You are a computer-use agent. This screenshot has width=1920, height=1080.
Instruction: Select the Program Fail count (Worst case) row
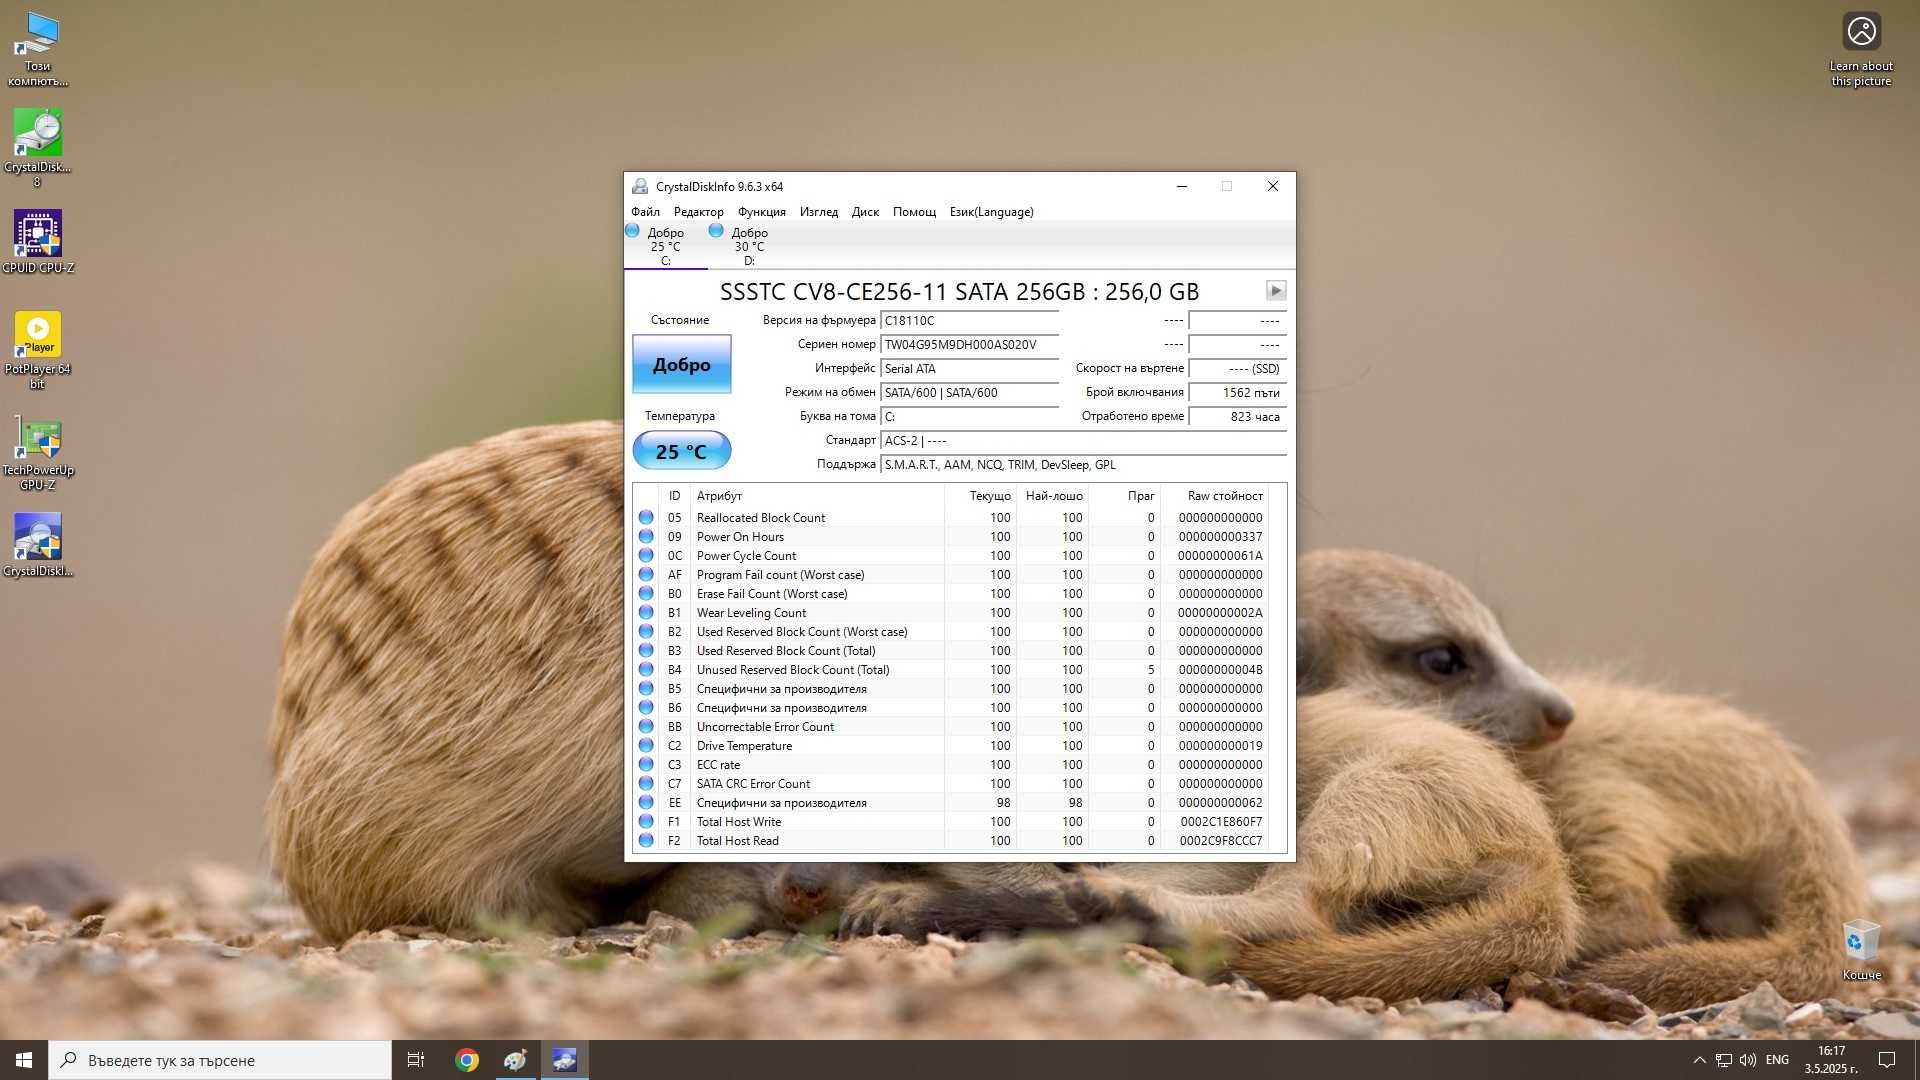point(951,575)
